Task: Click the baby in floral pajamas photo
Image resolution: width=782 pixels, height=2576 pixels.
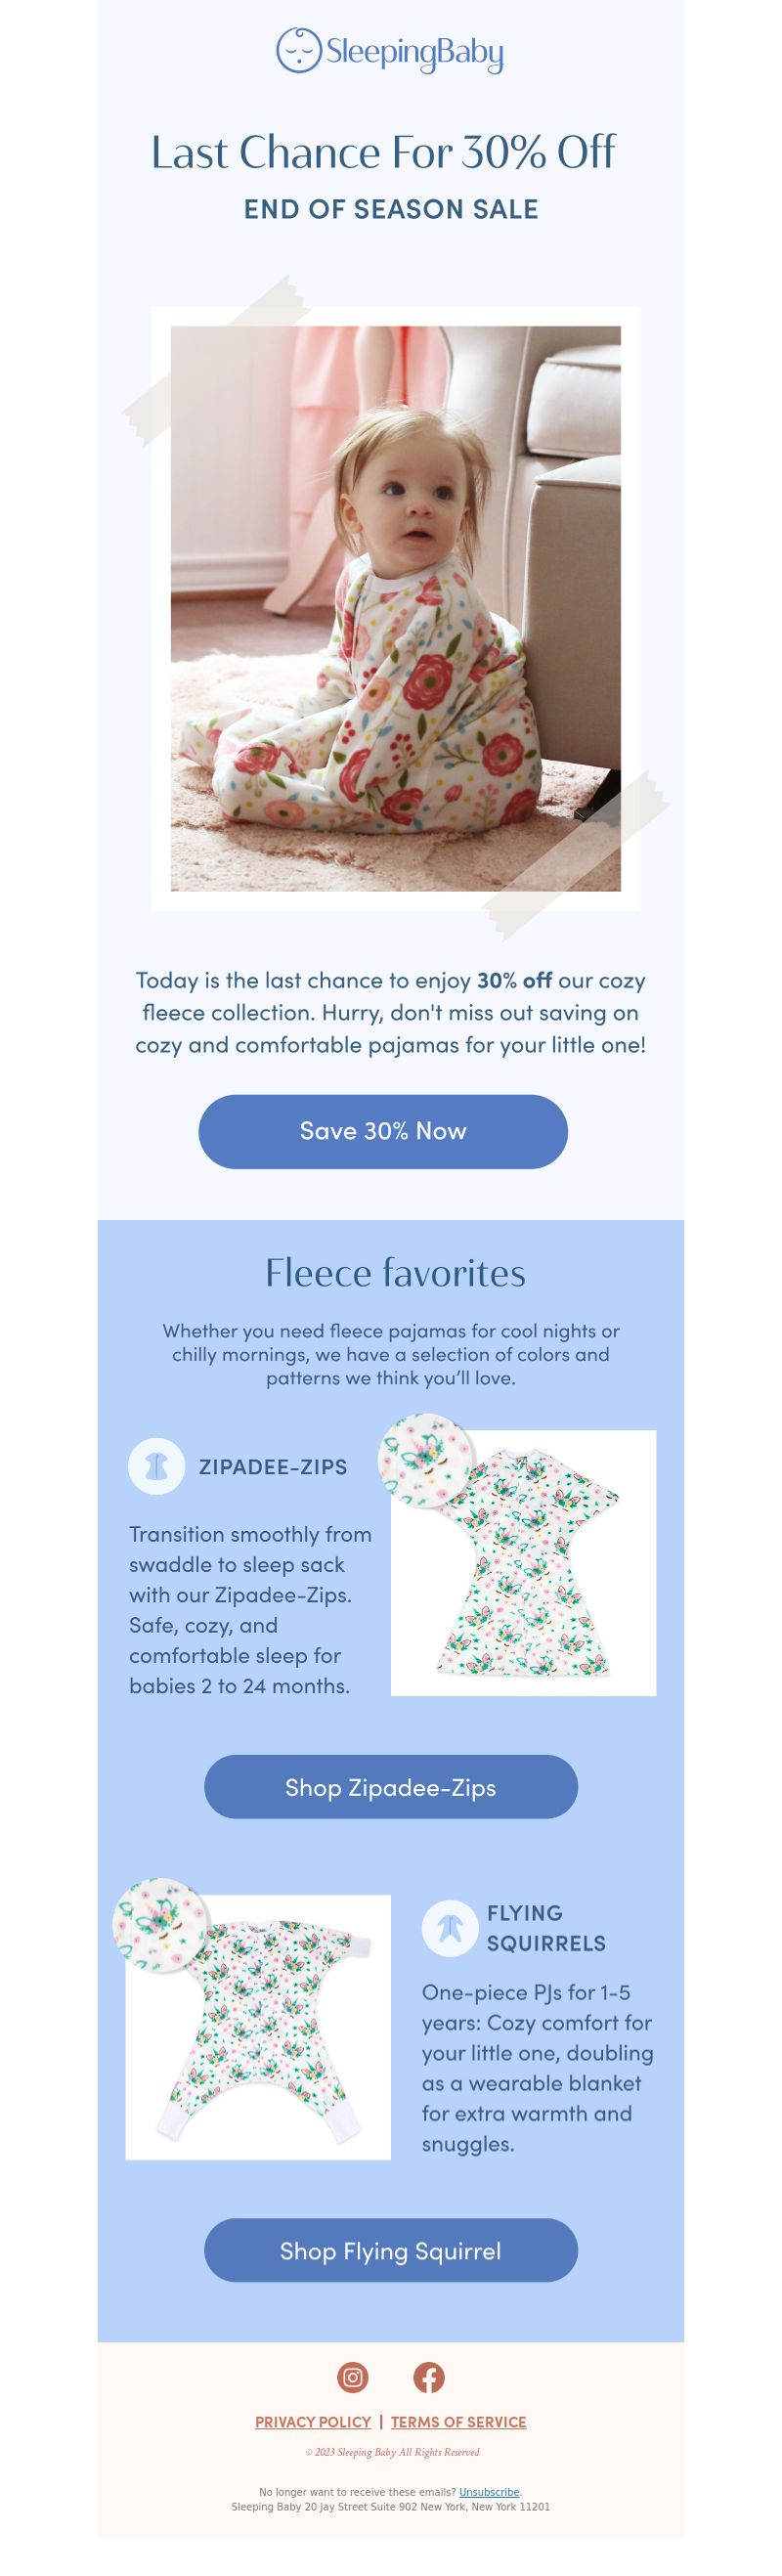Action: (395, 608)
